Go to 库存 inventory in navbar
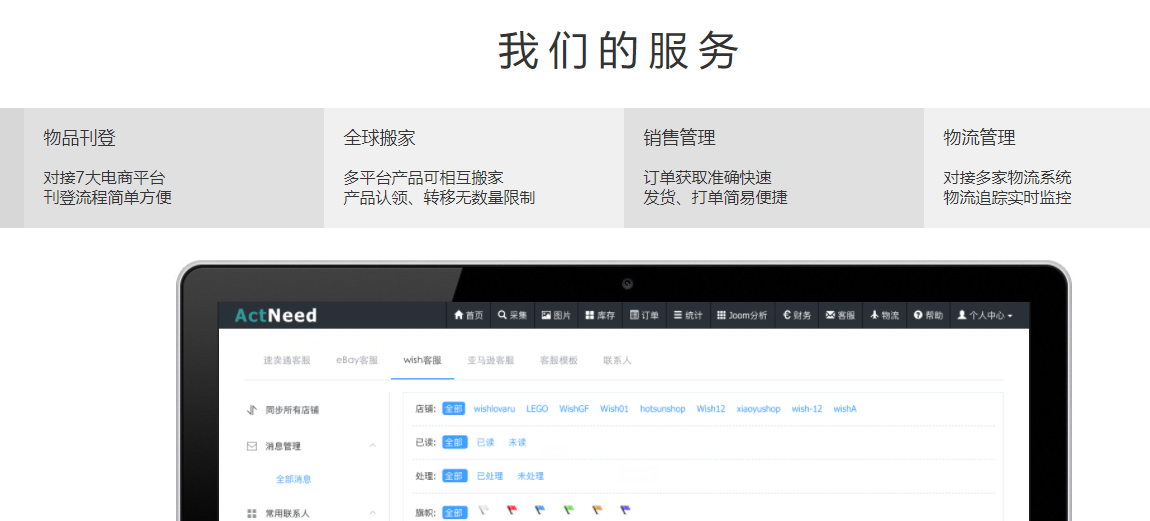 (x=600, y=315)
